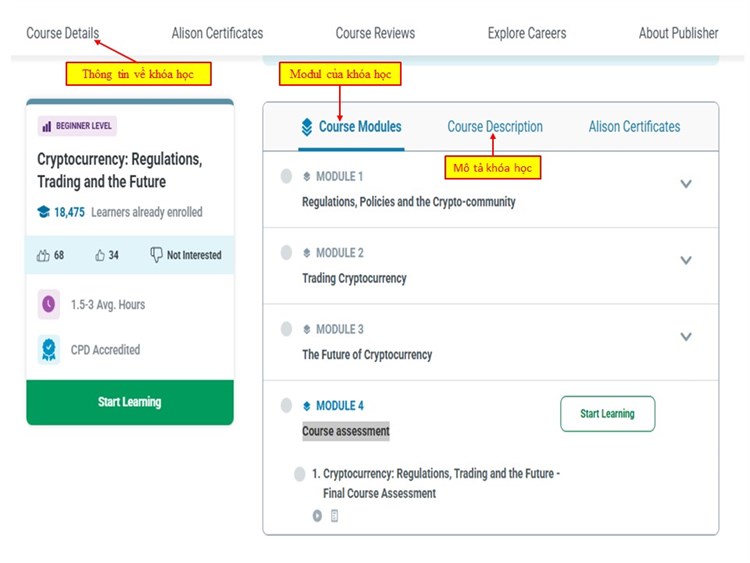The width and height of the screenshot is (750, 563).
Task: Click the purple clock average hours icon
Action: [49, 304]
